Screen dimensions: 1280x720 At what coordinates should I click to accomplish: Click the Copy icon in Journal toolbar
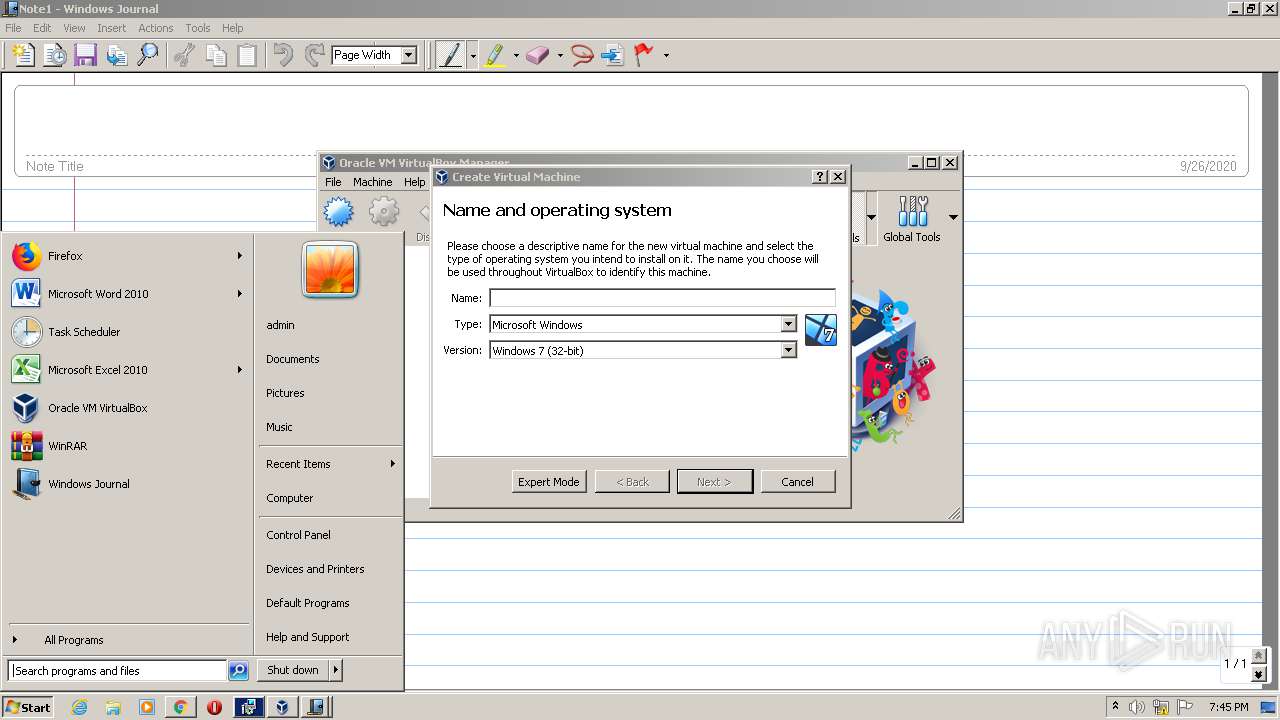215,55
